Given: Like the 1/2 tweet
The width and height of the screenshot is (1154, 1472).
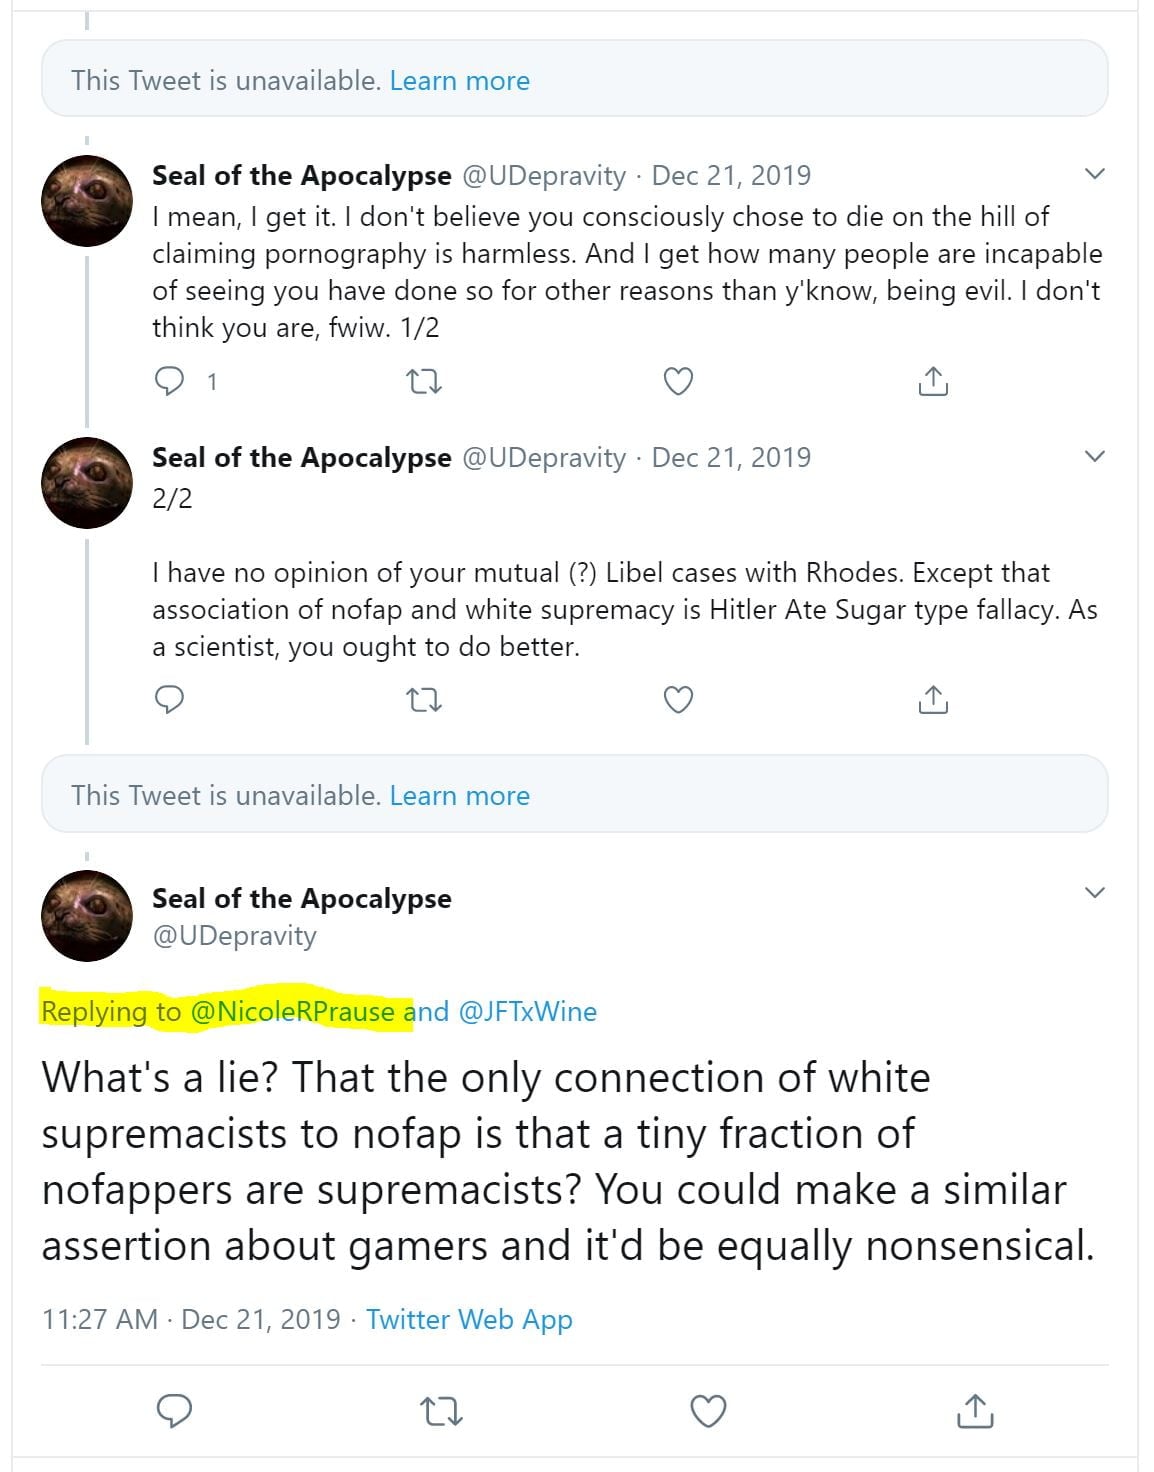Looking at the screenshot, I should coord(678,381).
